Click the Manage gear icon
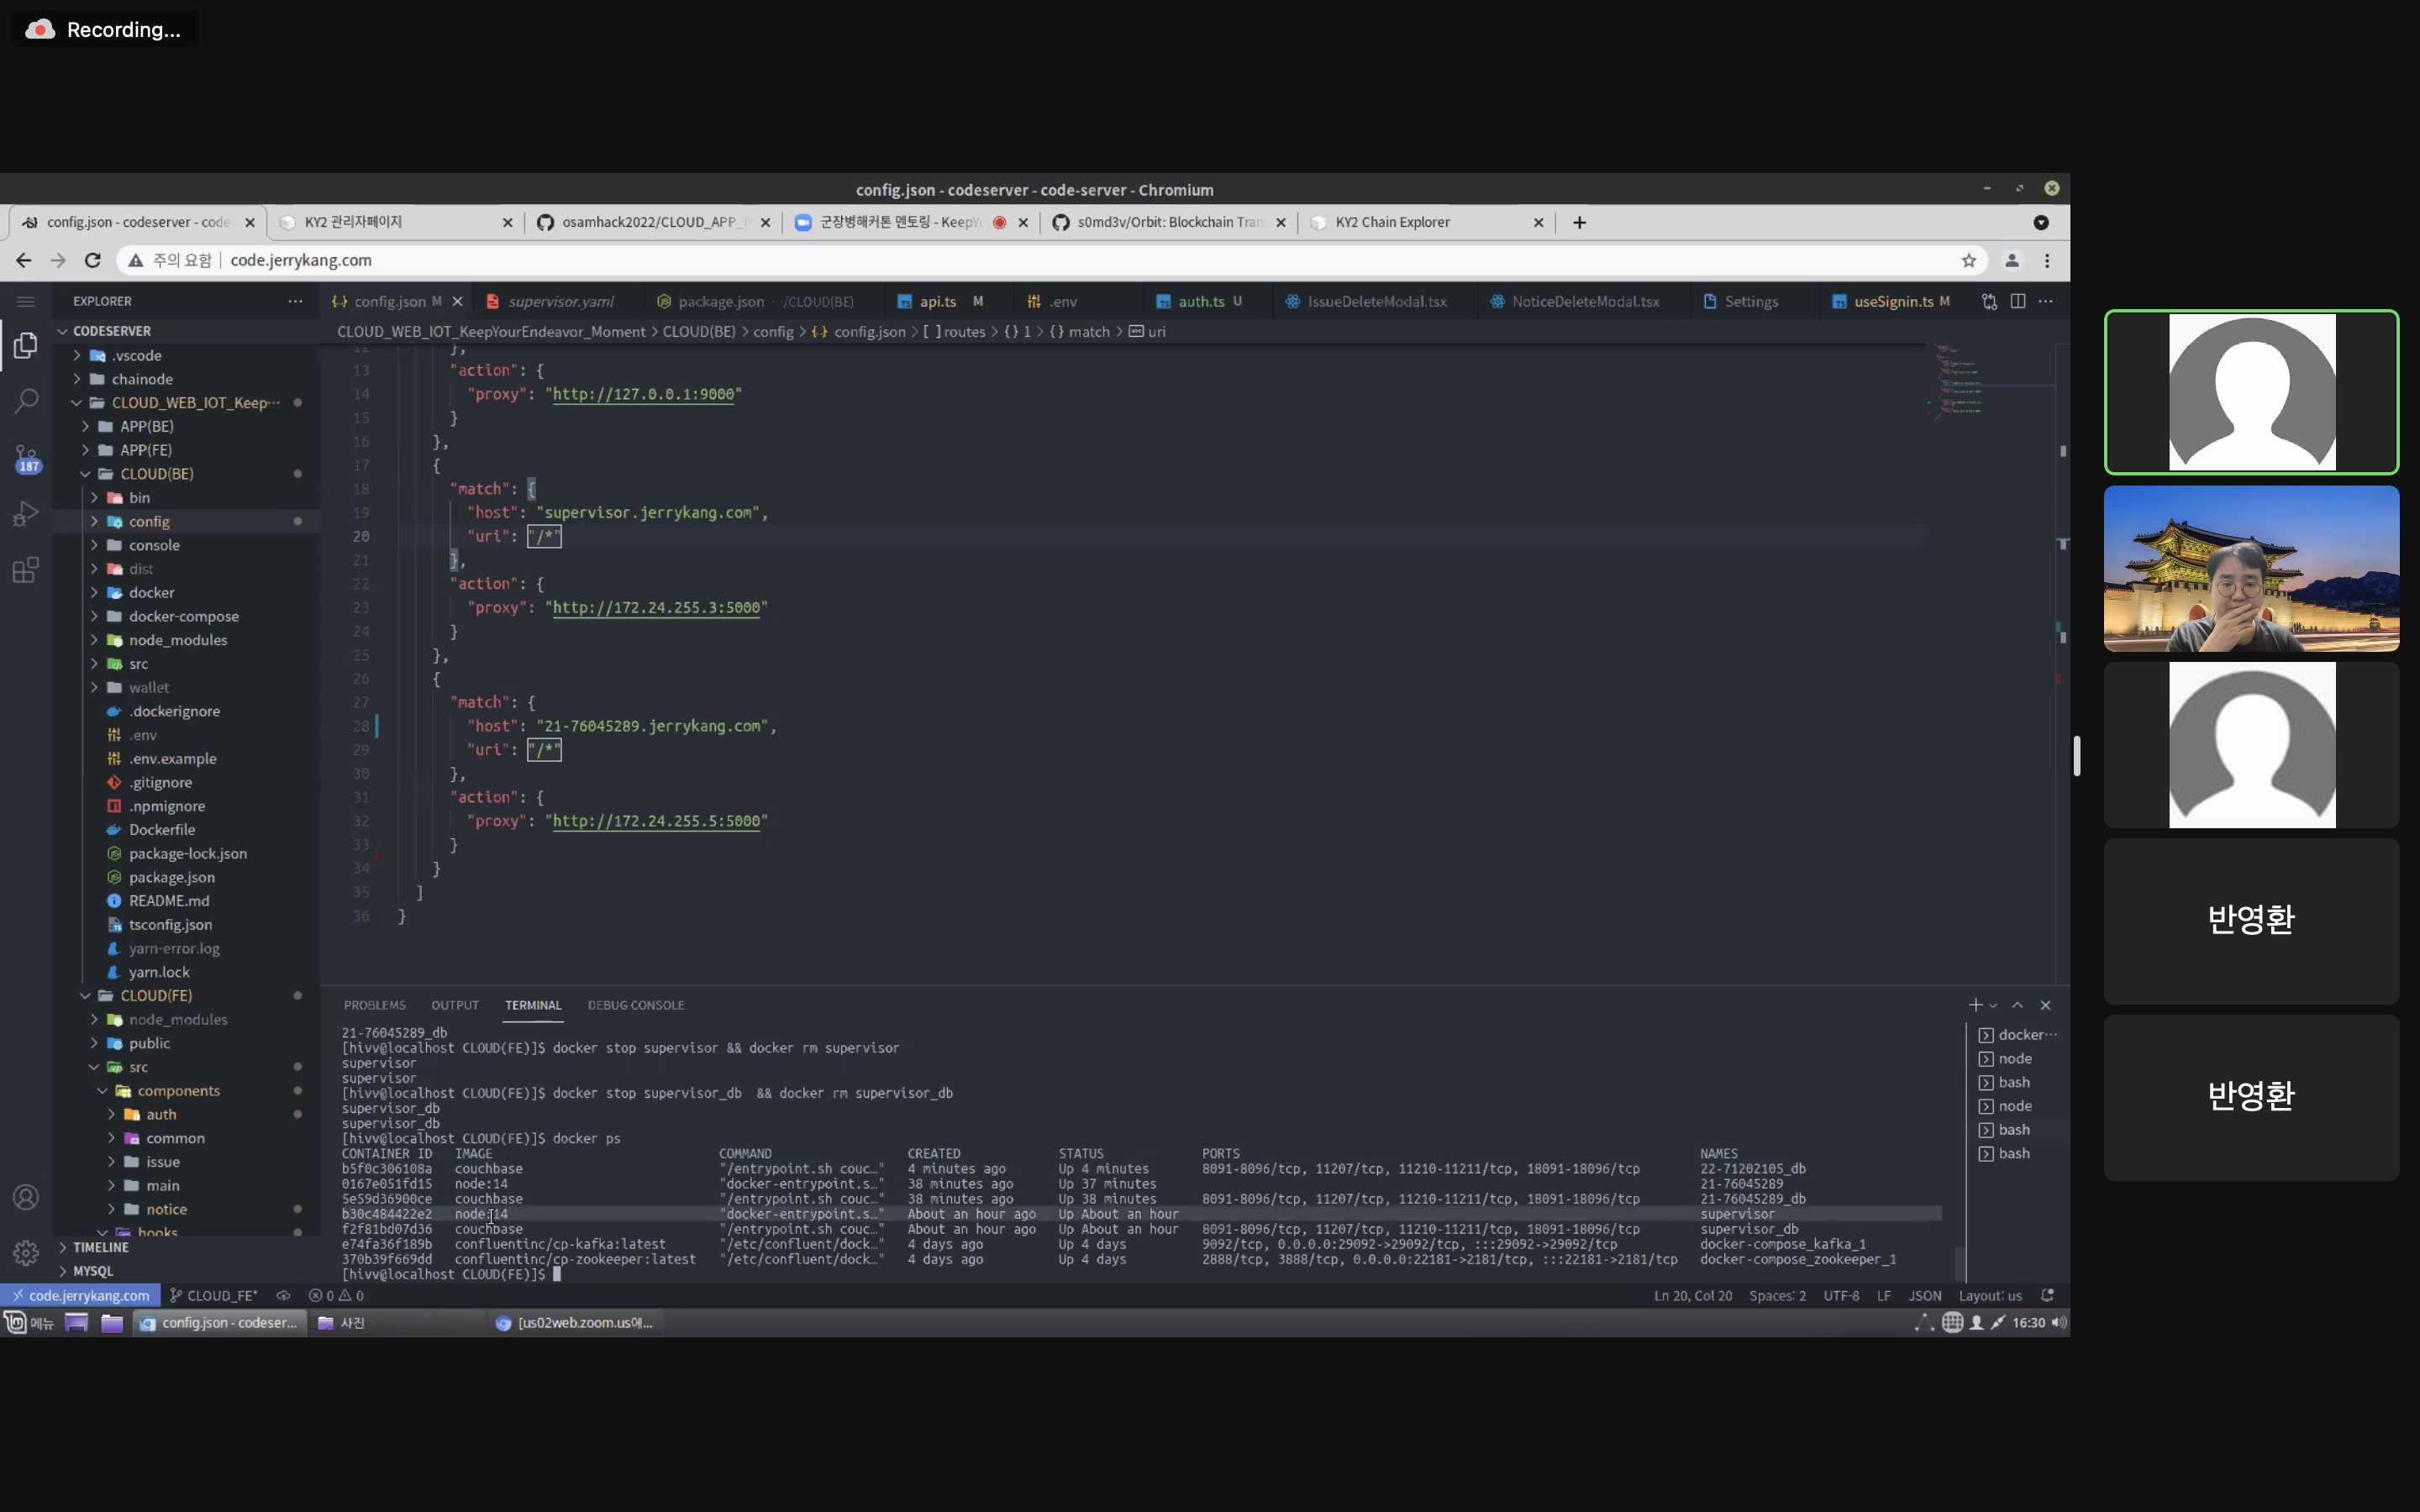The image size is (2420, 1512). pos(26,1252)
